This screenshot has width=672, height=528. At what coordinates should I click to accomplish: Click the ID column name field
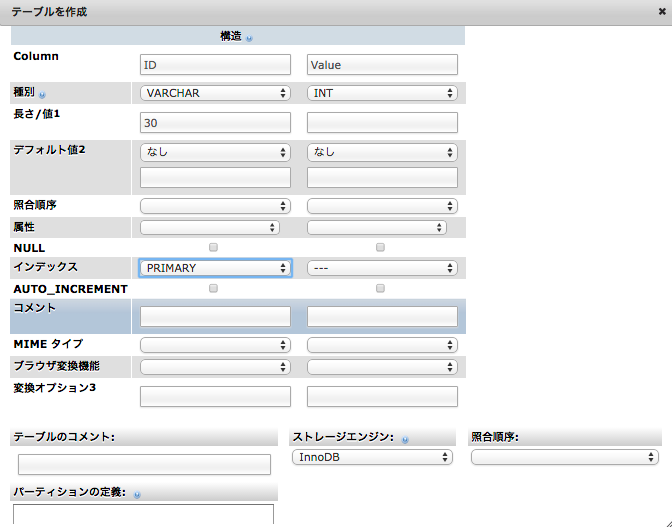[216, 65]
